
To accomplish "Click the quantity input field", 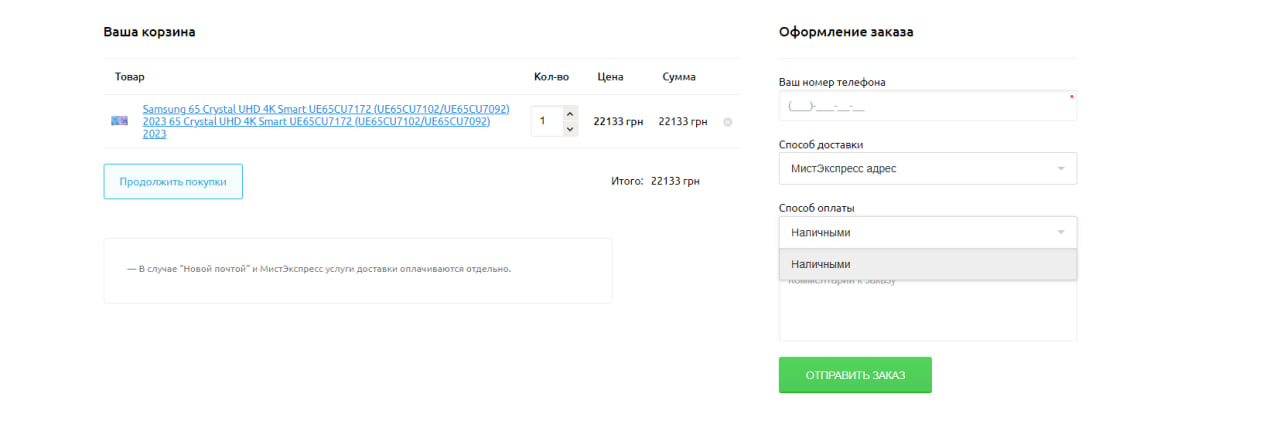I will [x=545, y=121].
